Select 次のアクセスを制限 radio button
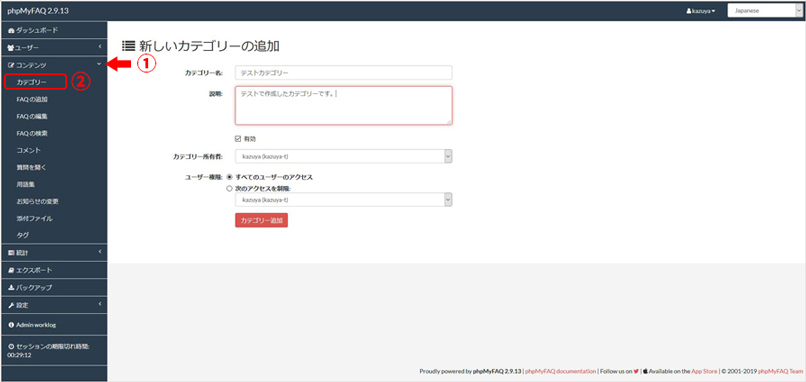Image resolution: width=806 pixels, height=382 pixels. 229,189
